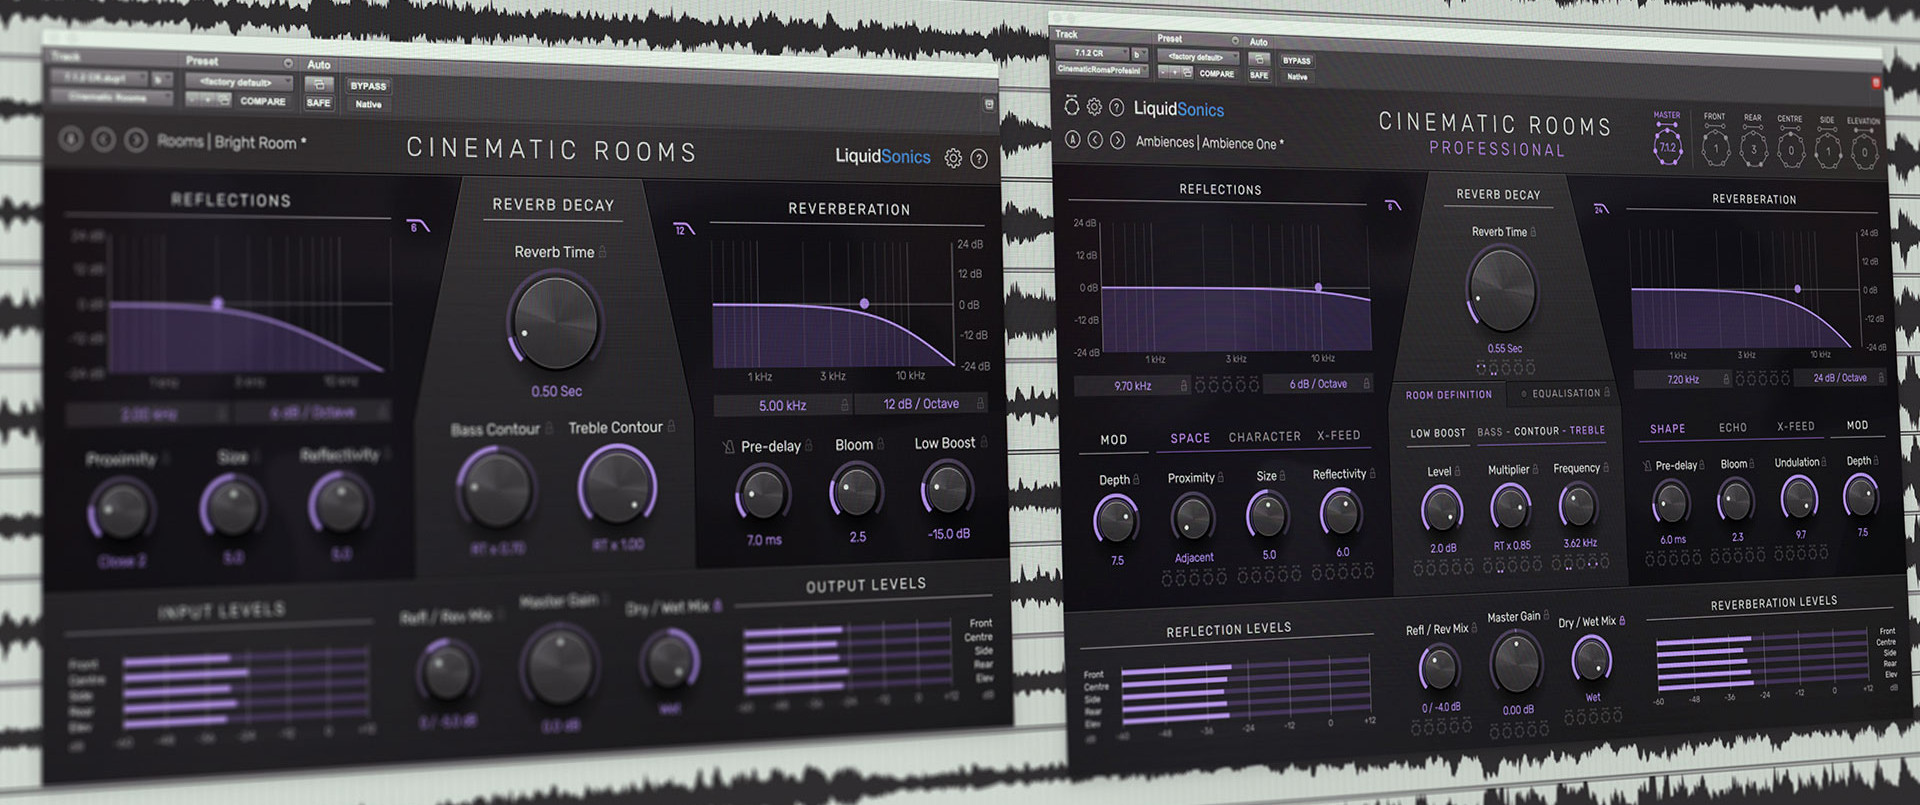This screenshot has height=805, width=1920.
Task: Open factory default preset dropdown in Professional window
Action: pos(1199,57)
